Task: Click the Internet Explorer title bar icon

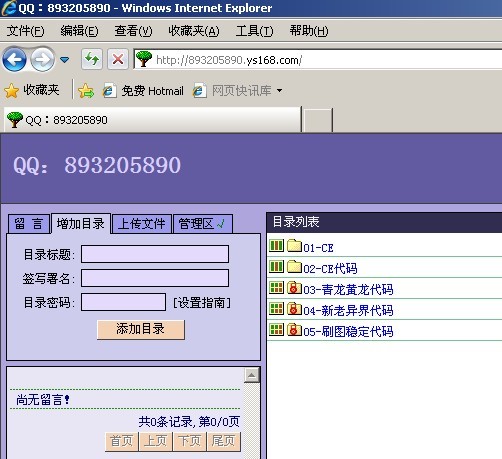Action: click(9, 7)
